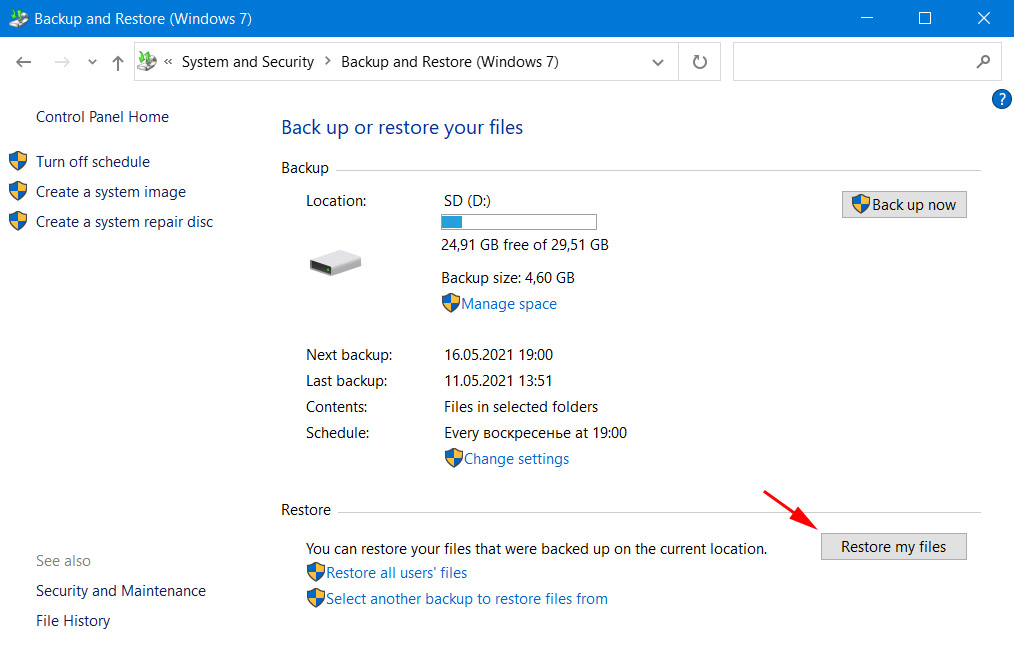Open Help with the blue question mark
Screen dimensions: 1014x655
tap(1001, 99)
